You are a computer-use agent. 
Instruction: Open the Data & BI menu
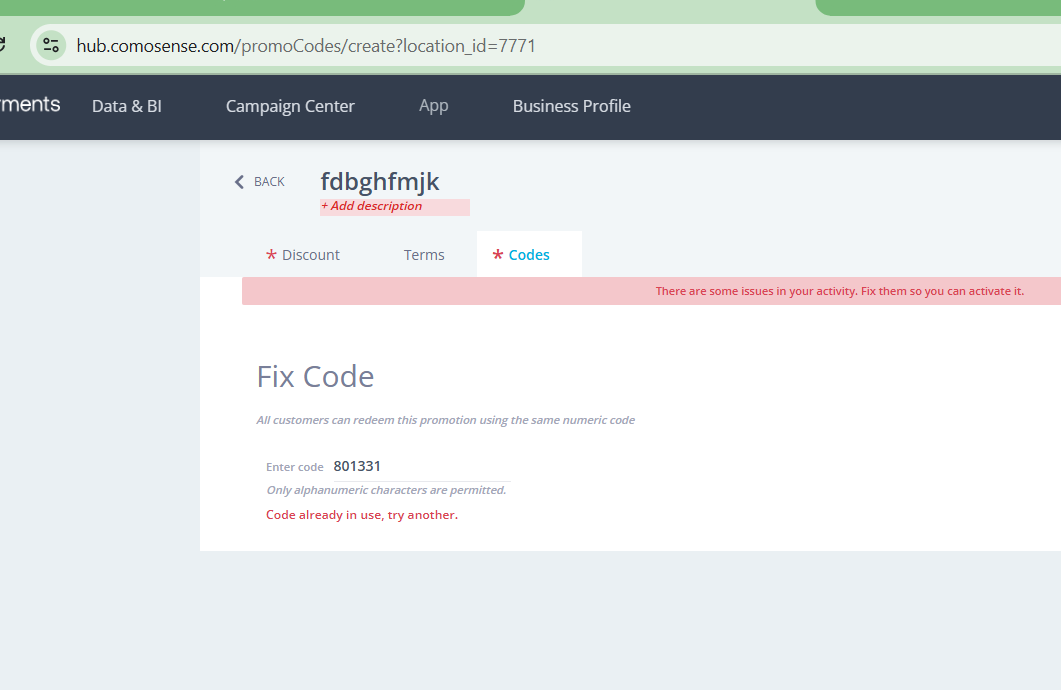pyautogui.click(x=126, y=106)
